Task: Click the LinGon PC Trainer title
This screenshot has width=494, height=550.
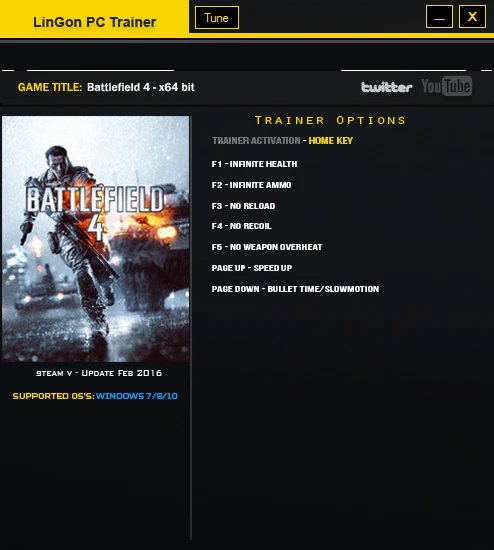Action: point(94,22)
